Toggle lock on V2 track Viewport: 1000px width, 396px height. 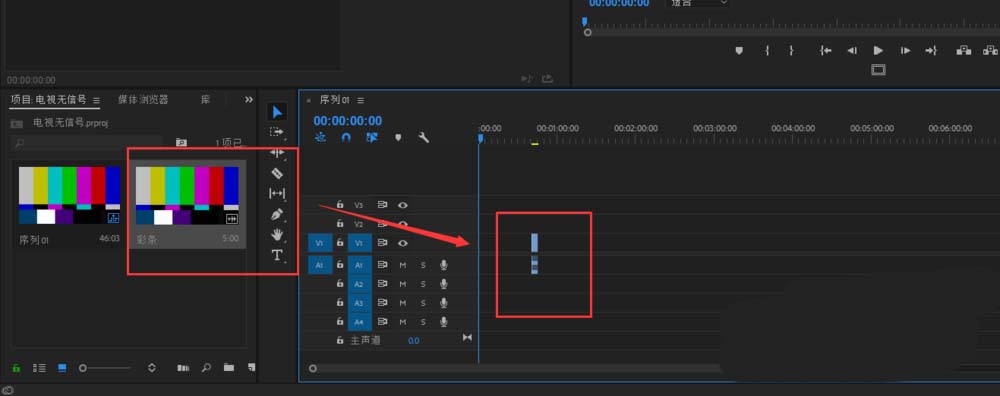click(x=340, y=224)
